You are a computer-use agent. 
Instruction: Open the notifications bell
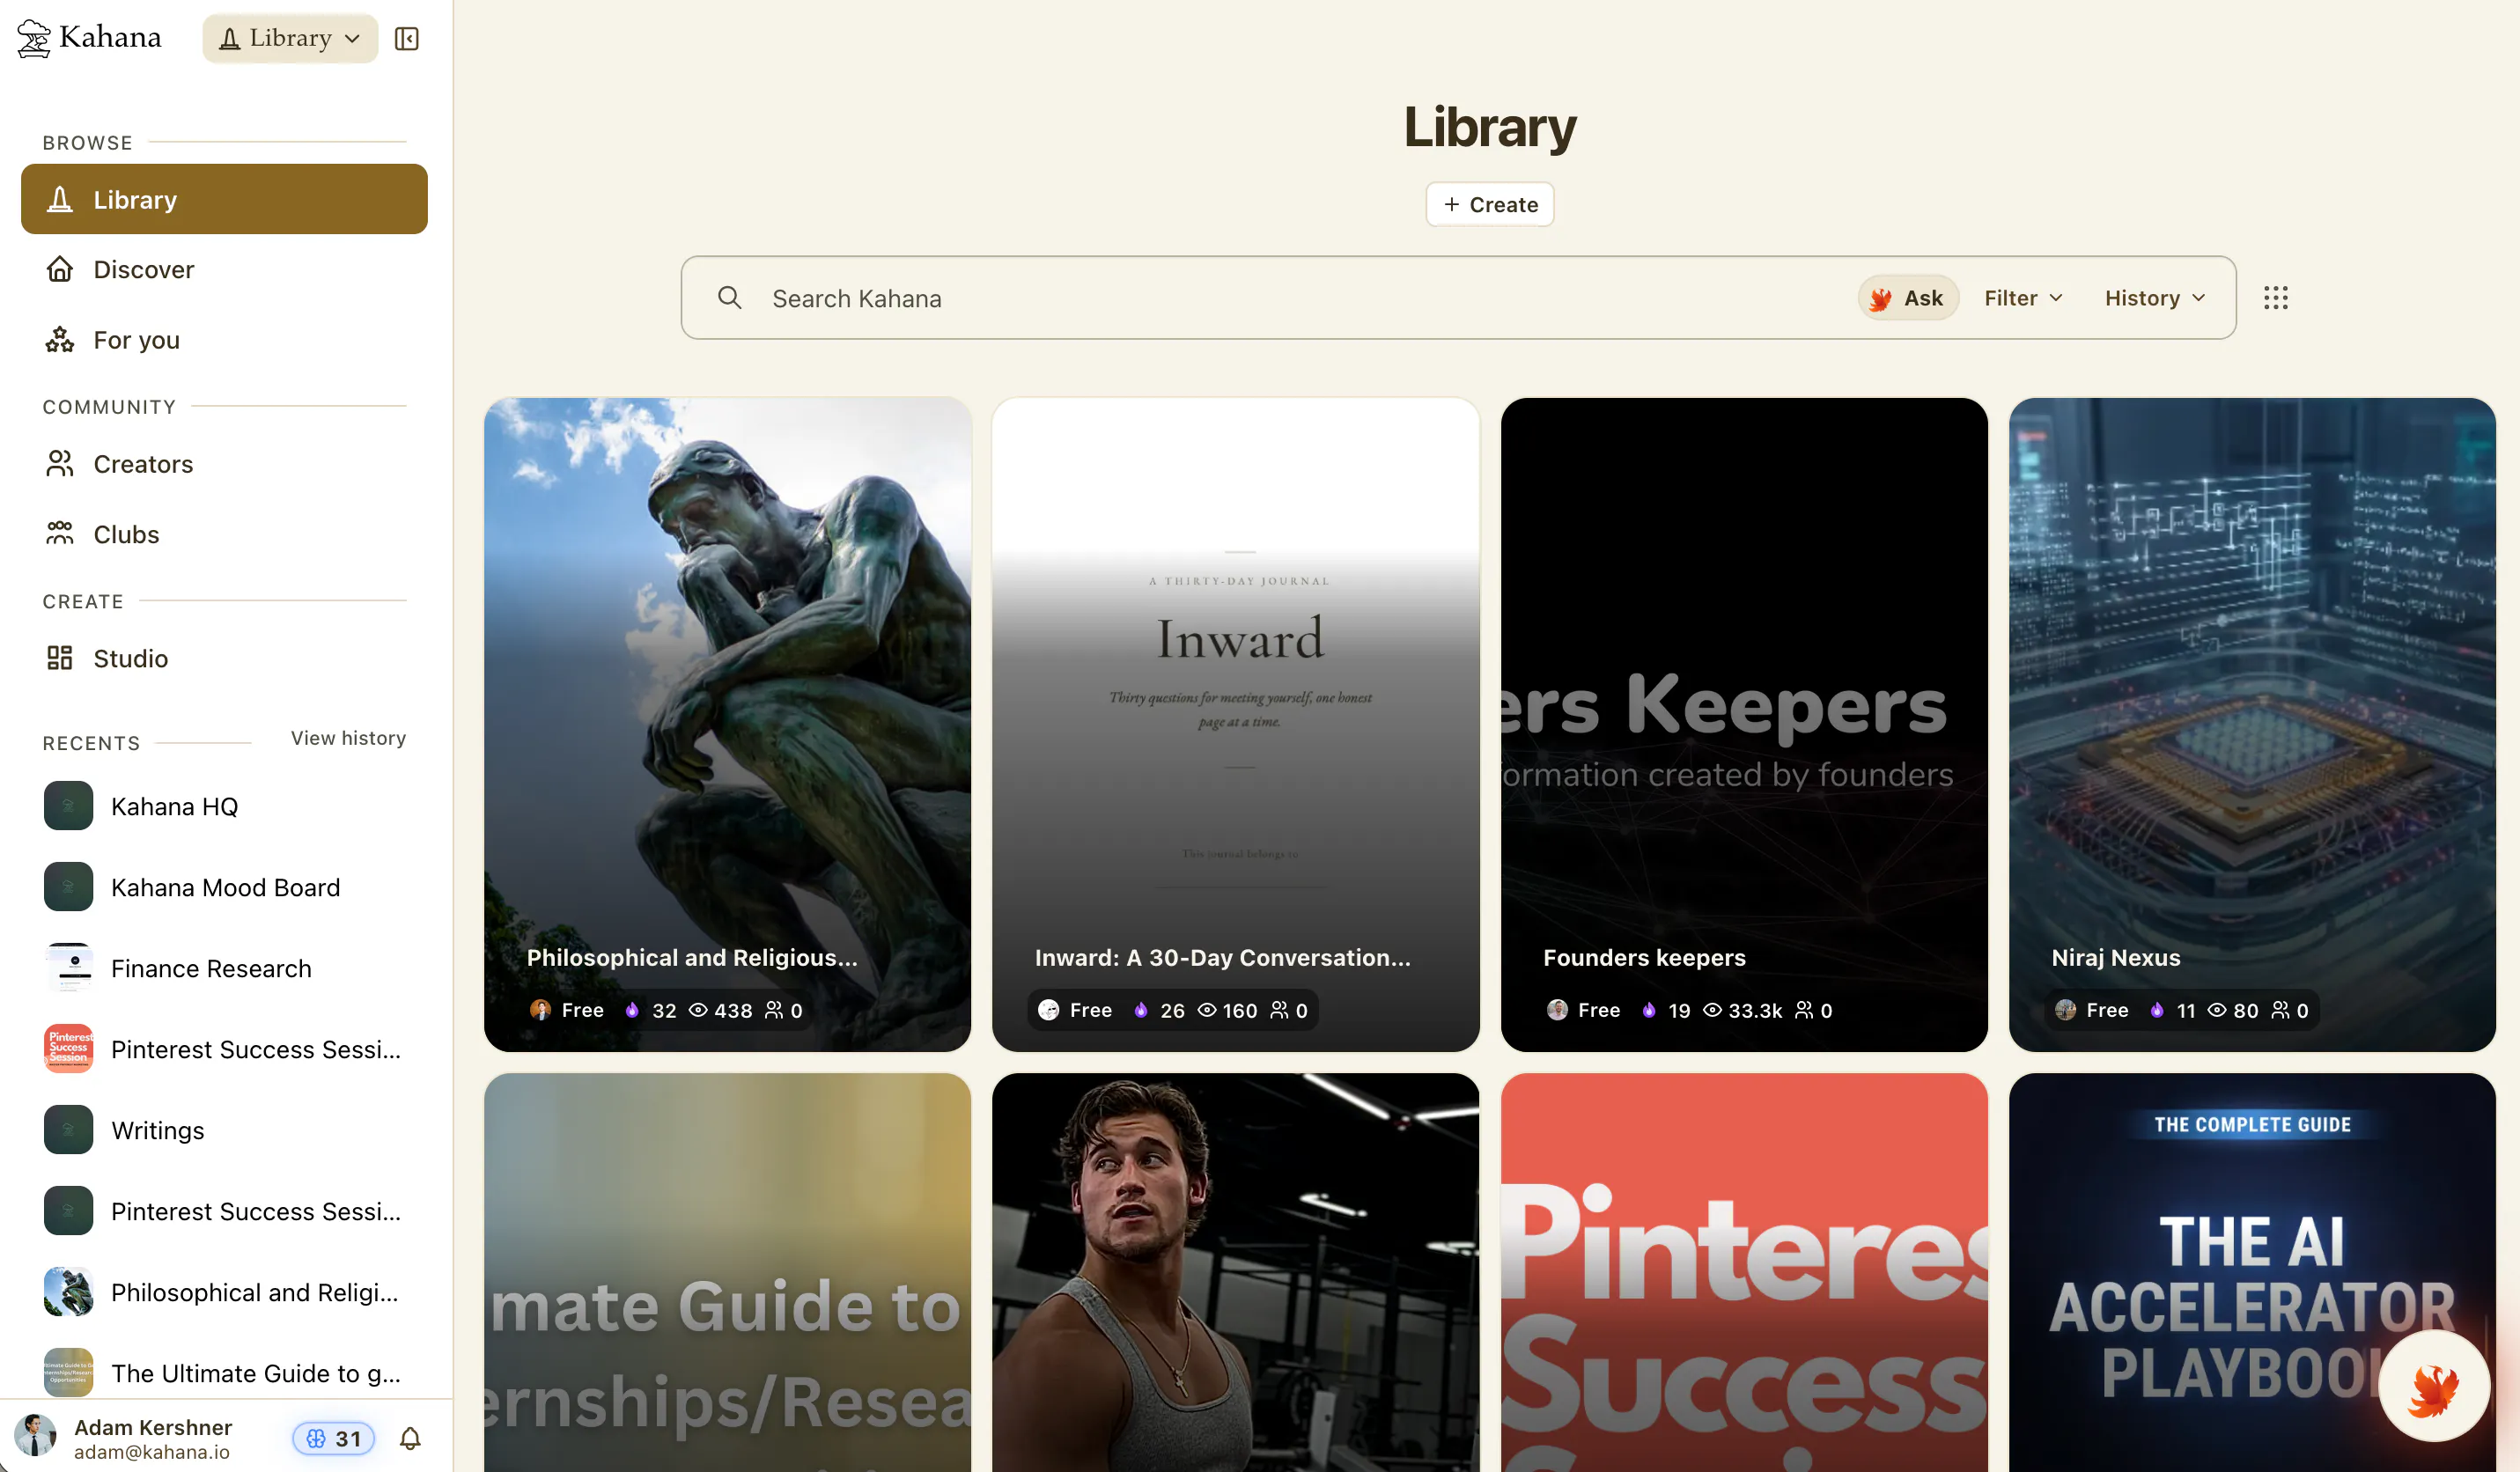tap(410, 1438)
